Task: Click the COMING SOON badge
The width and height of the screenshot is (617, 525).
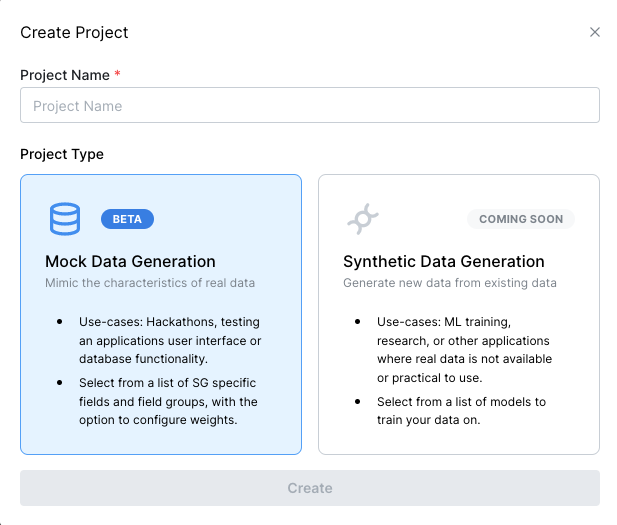Action: click(x=521, y=219)
